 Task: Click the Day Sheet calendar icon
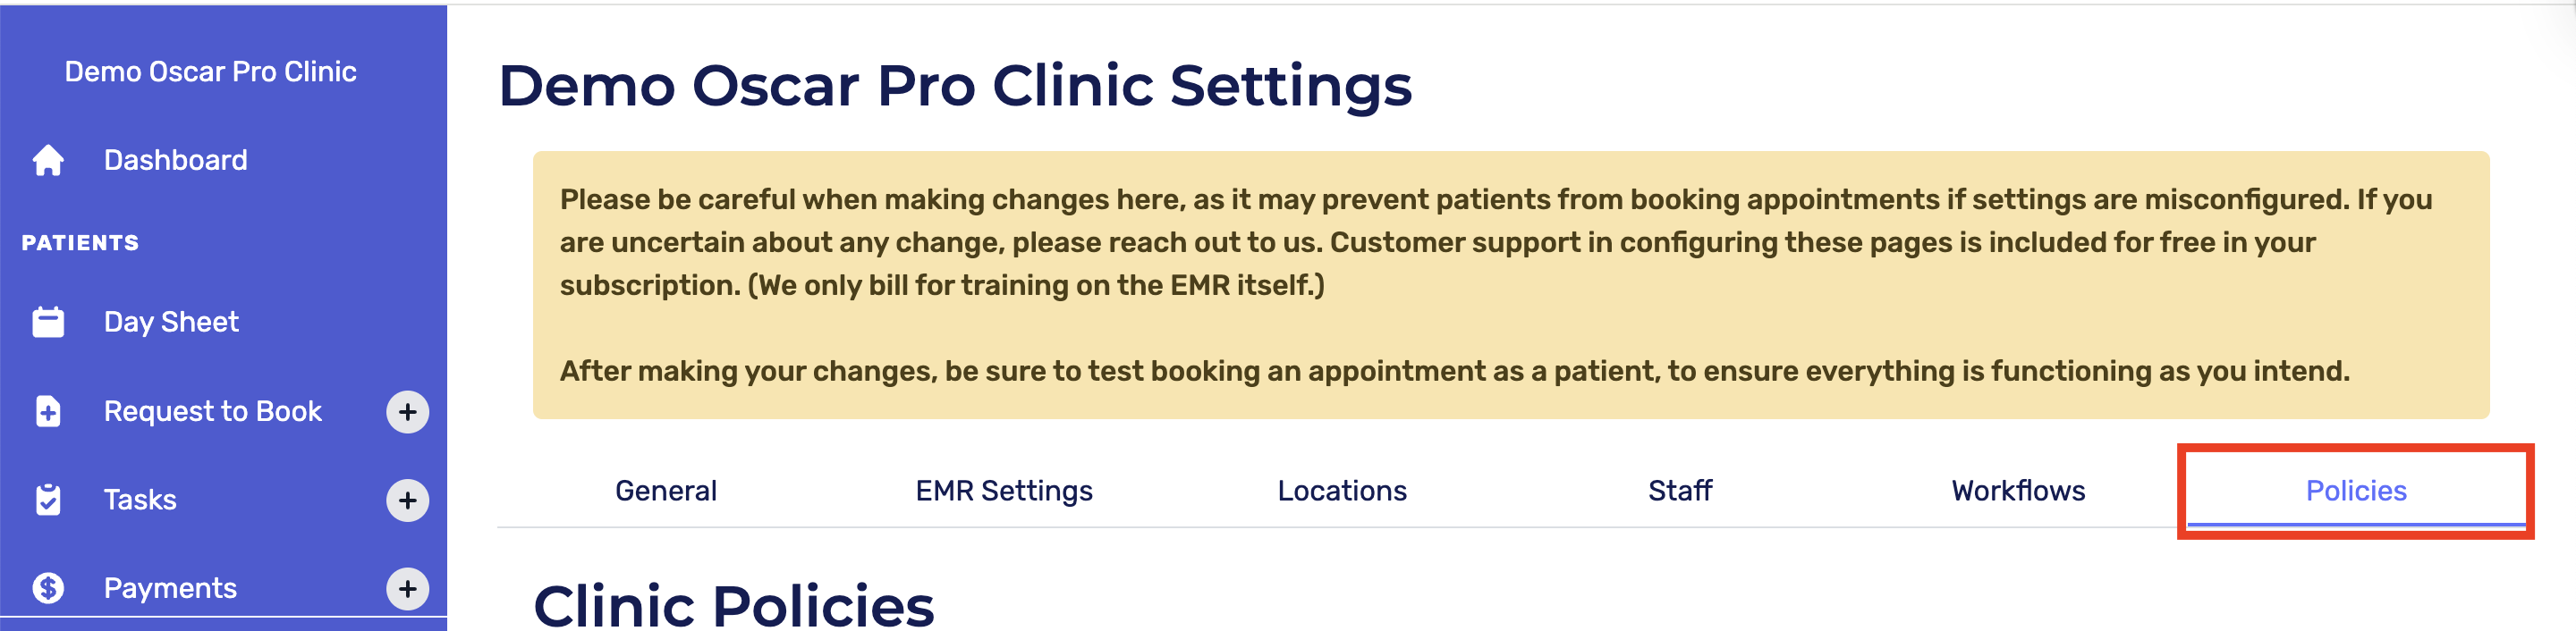48,322
